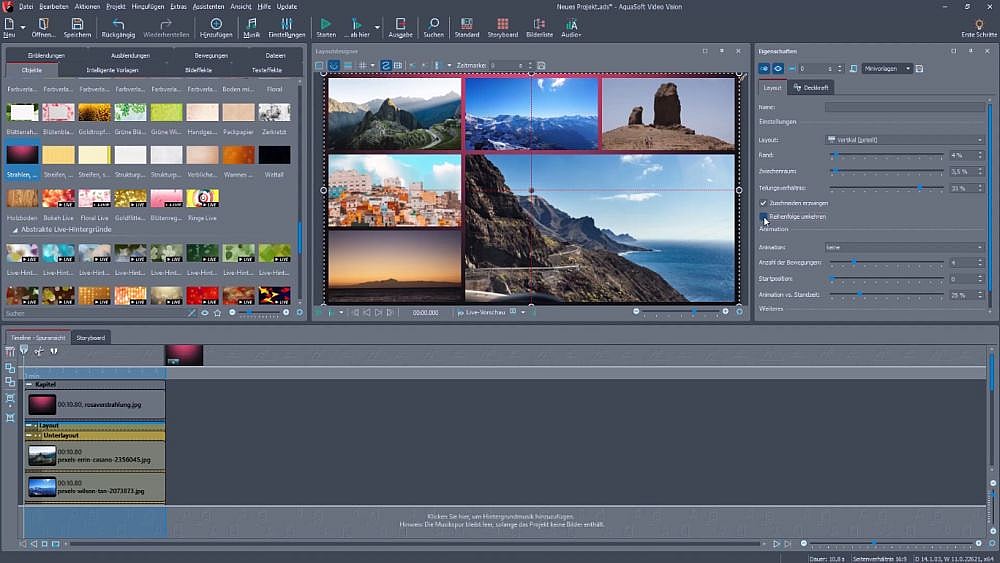
Task: Start playback with the Starten icon
Action: point(326,24)
